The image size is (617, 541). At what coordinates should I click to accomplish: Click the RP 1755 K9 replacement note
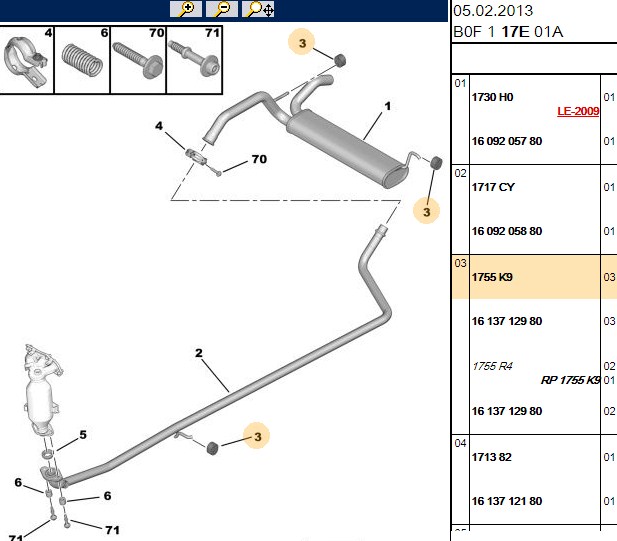tap(570, 380)
